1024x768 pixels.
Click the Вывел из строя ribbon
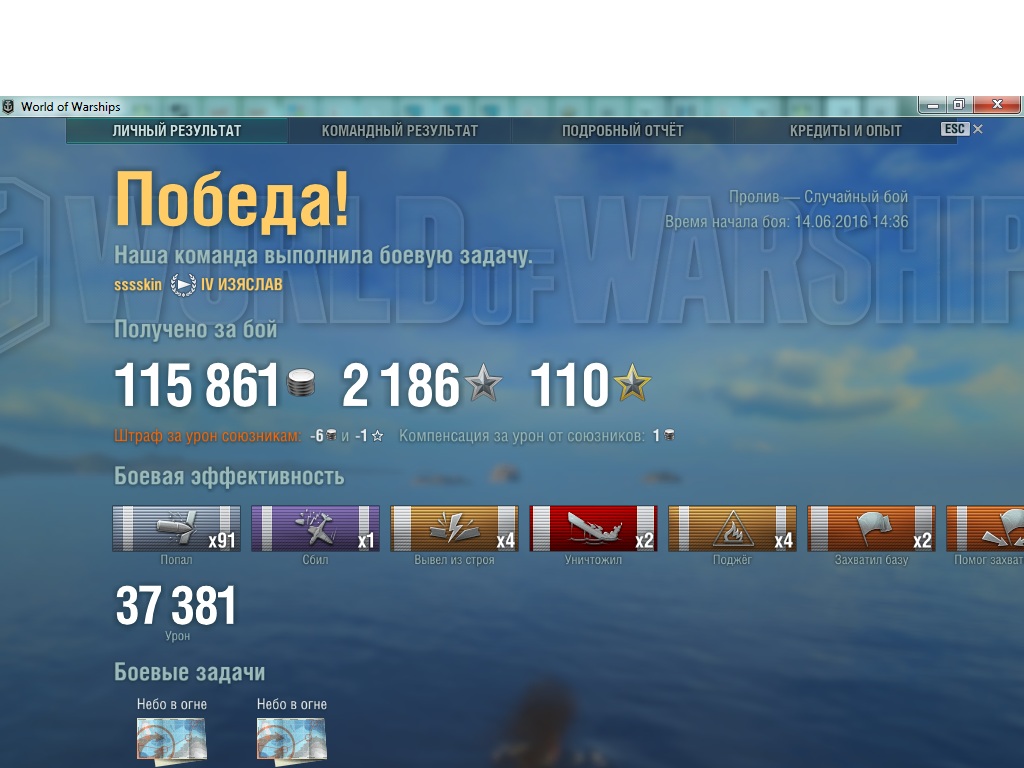455,528
